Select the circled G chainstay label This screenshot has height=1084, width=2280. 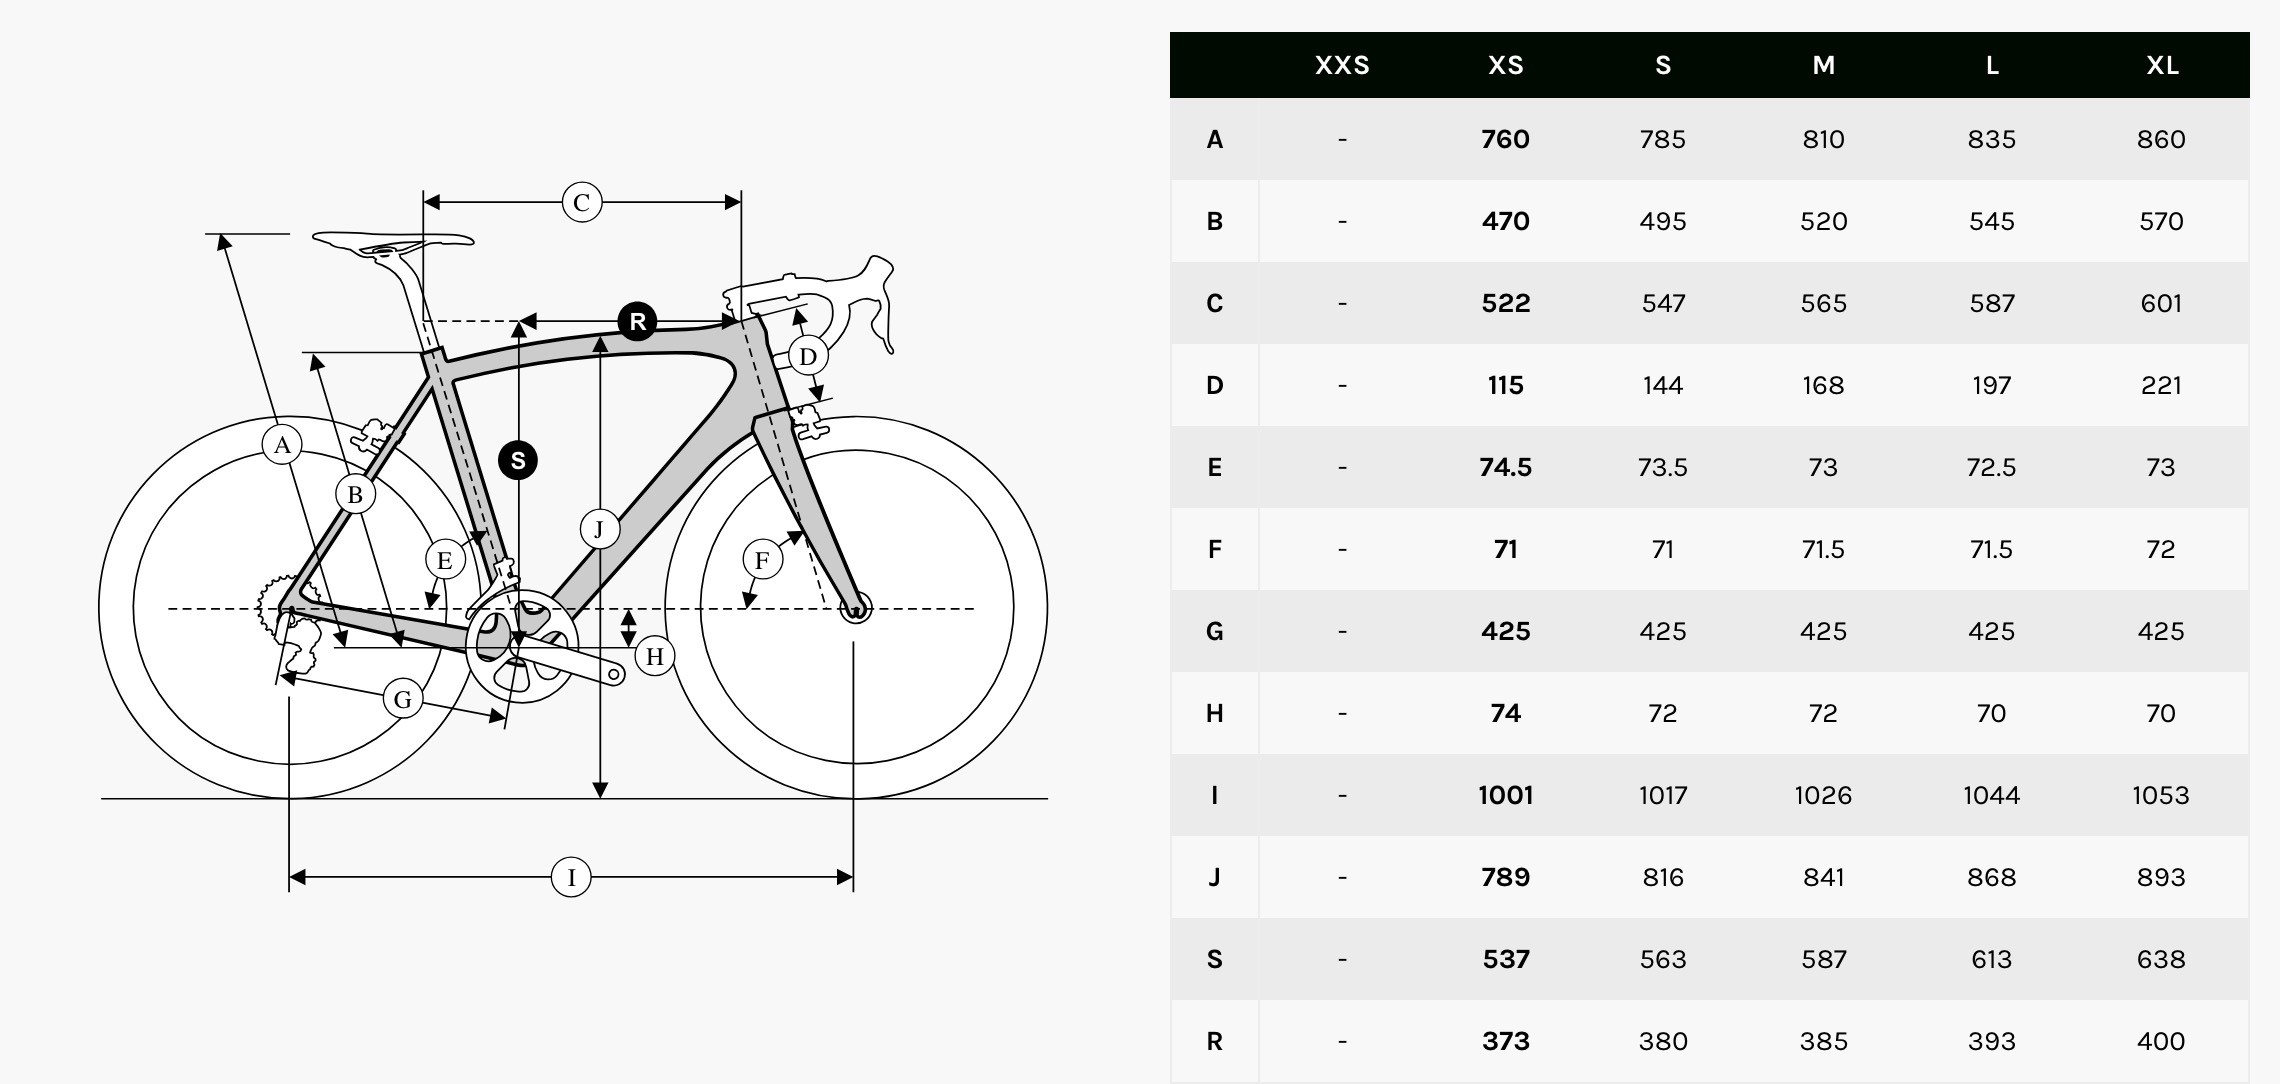(403, 699)
